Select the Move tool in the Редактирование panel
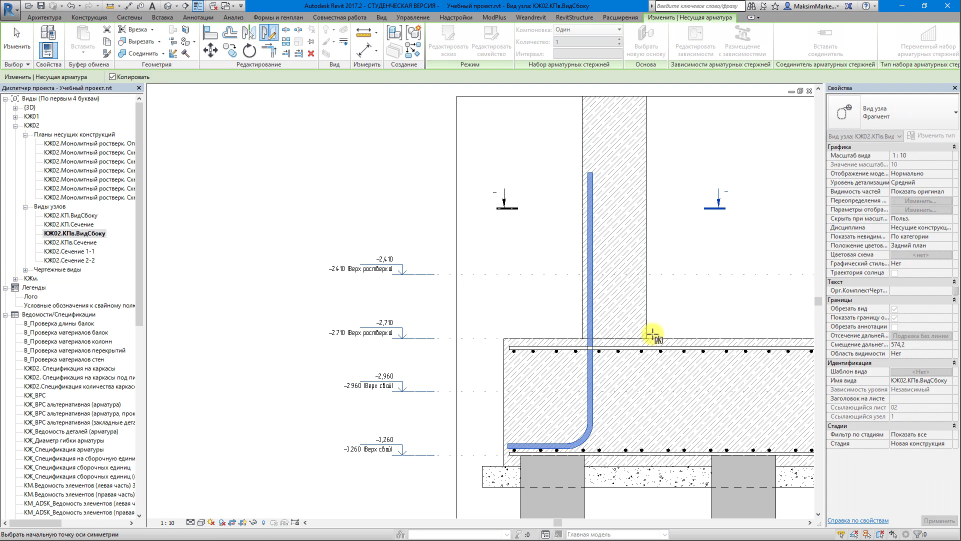This screenshot has height=541, width=961. pos(211,49)
